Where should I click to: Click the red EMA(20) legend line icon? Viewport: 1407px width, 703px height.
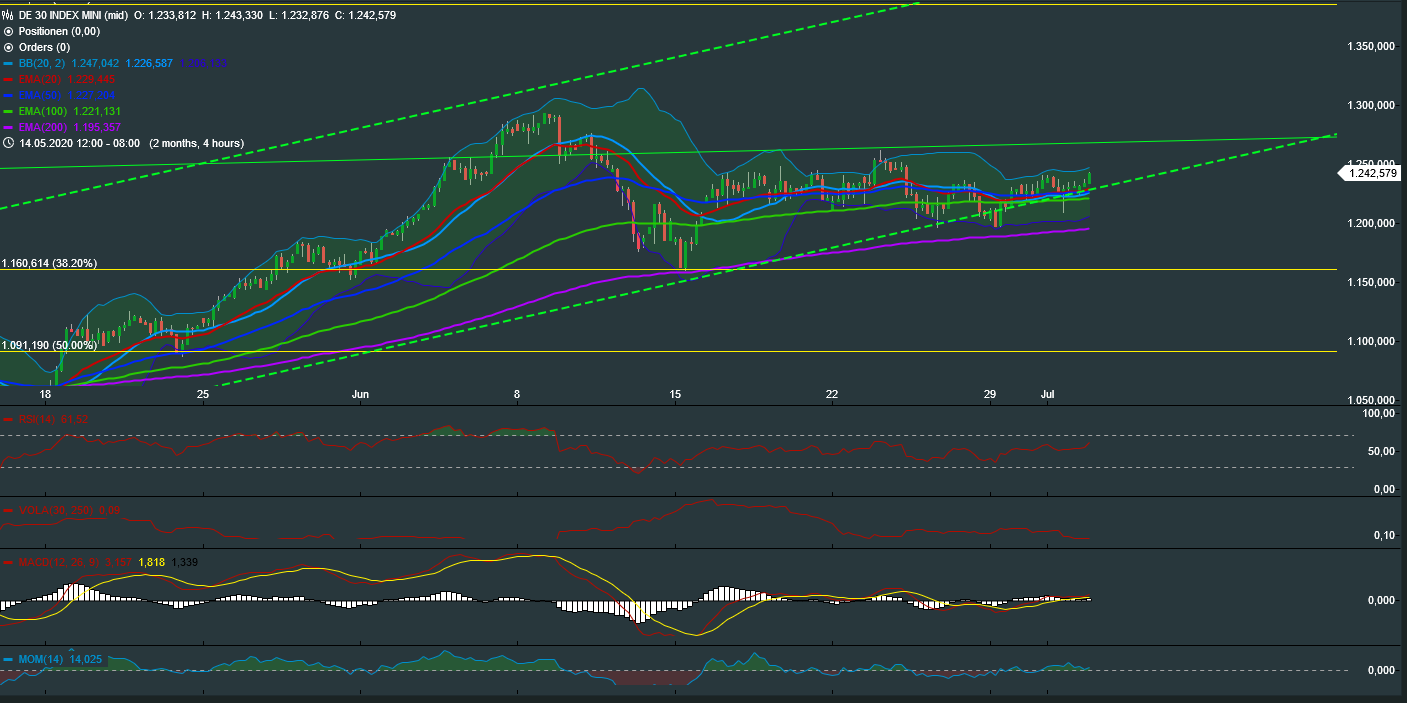(x=9, y=79)
